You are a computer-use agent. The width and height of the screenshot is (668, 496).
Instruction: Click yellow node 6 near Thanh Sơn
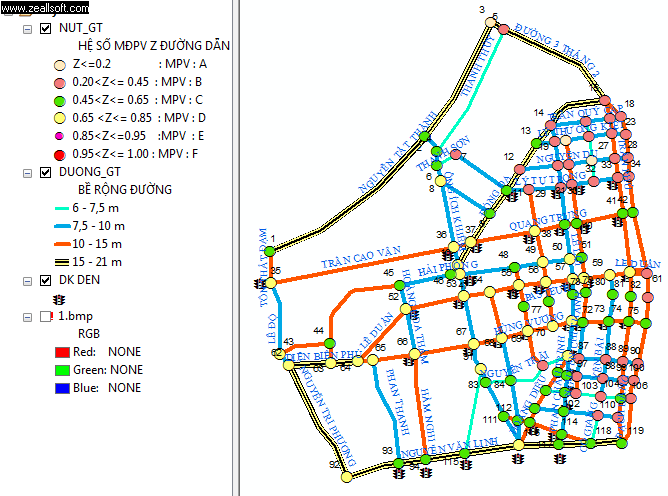click(440, 181)
